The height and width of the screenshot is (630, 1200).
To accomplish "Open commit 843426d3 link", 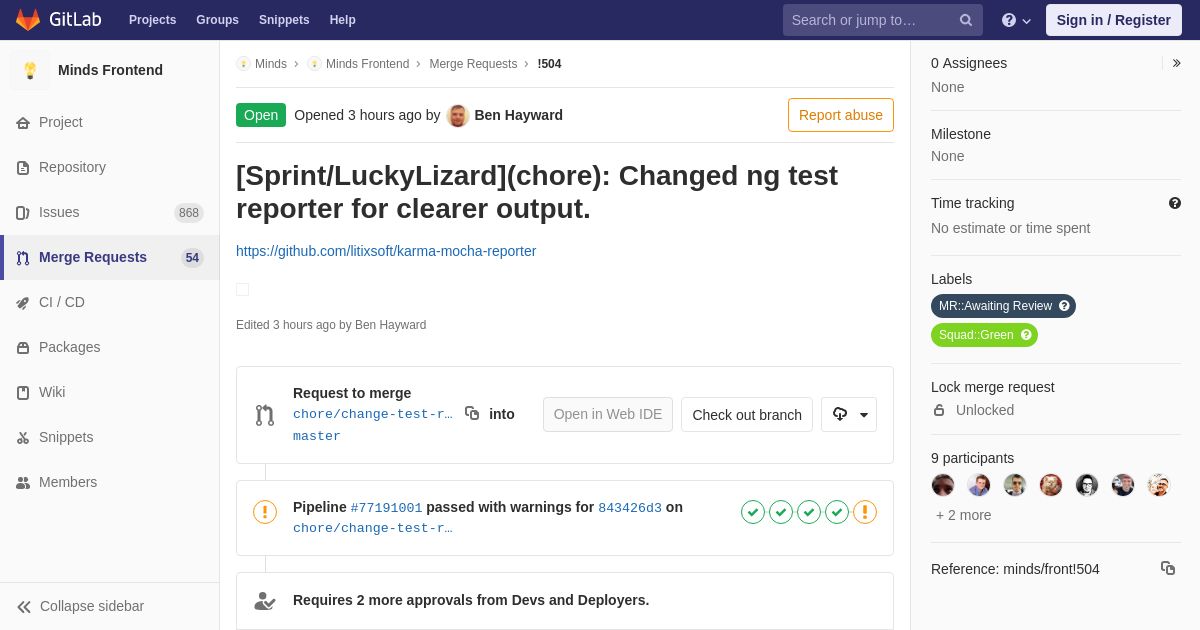I will click(x=630, y=508).
